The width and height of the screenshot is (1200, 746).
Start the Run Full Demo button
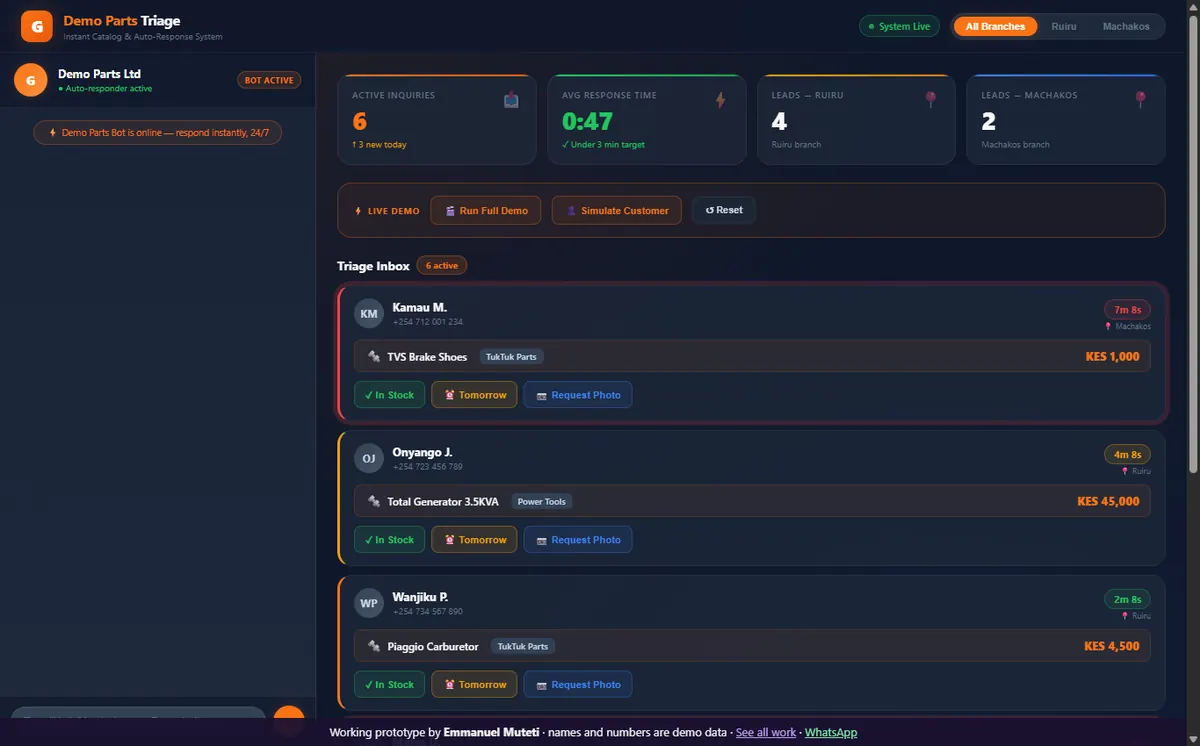pyautogui.click(x=486, y=211)
